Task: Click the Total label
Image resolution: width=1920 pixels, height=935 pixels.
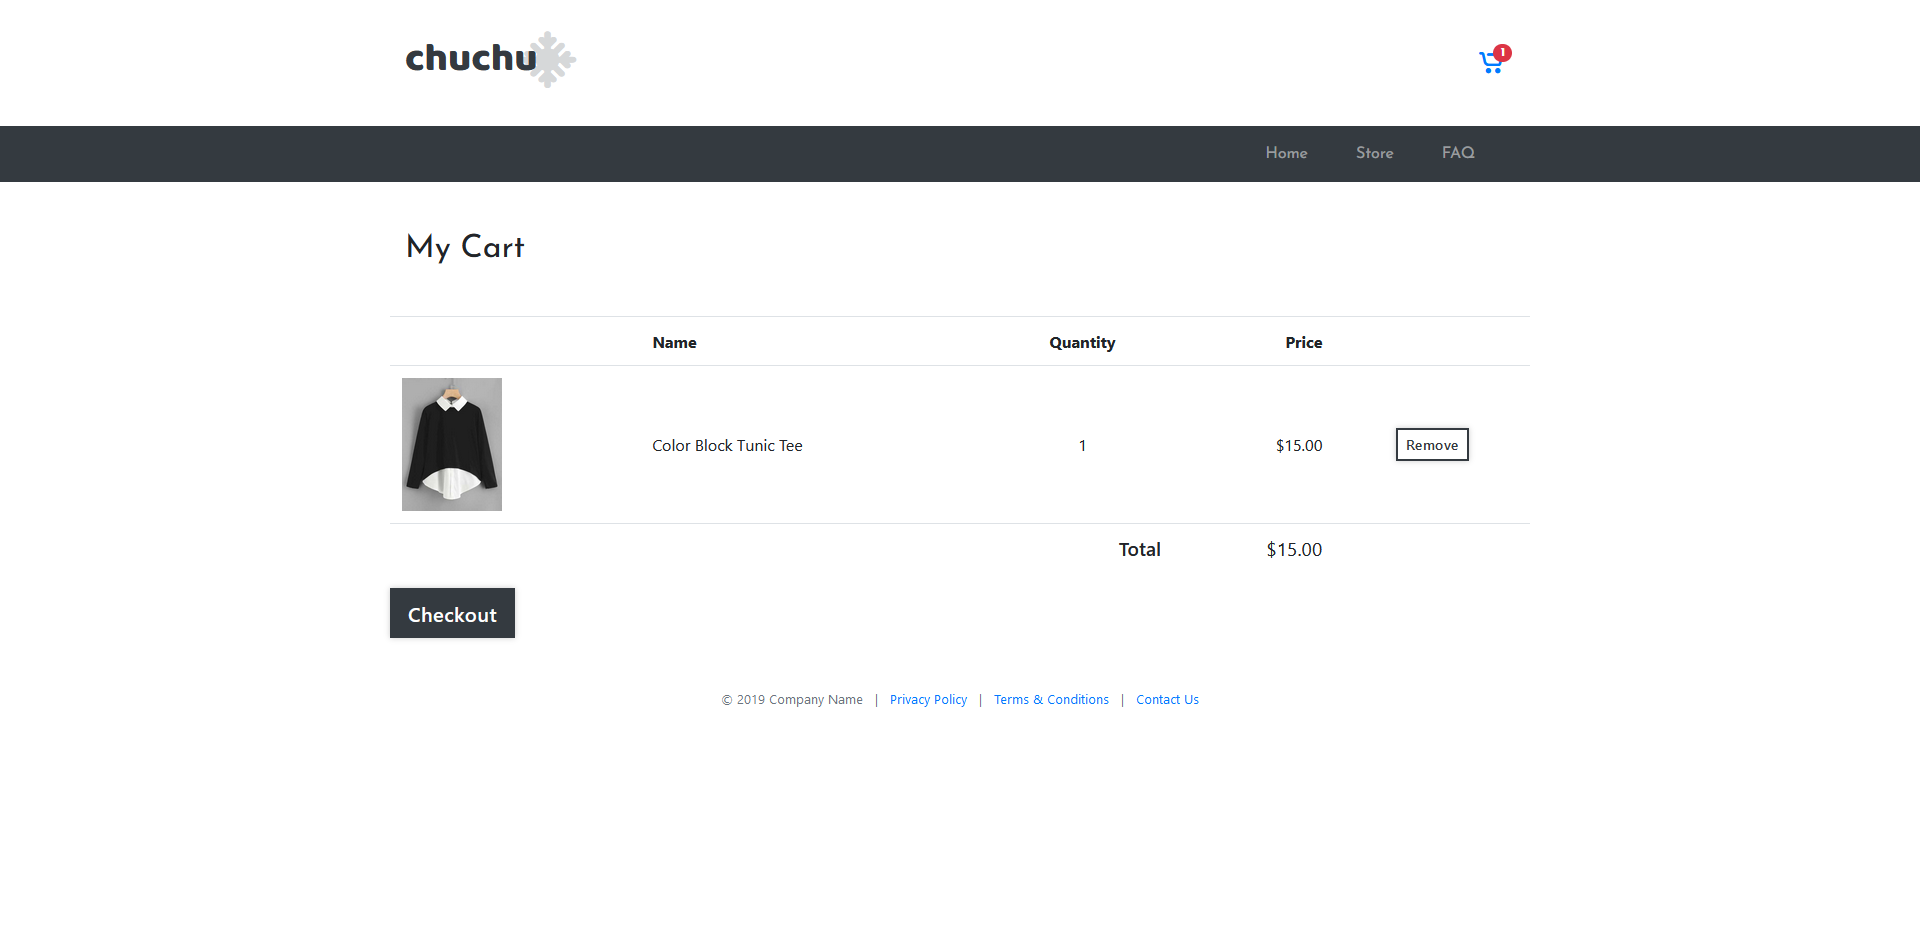Action: [1139, 550]
